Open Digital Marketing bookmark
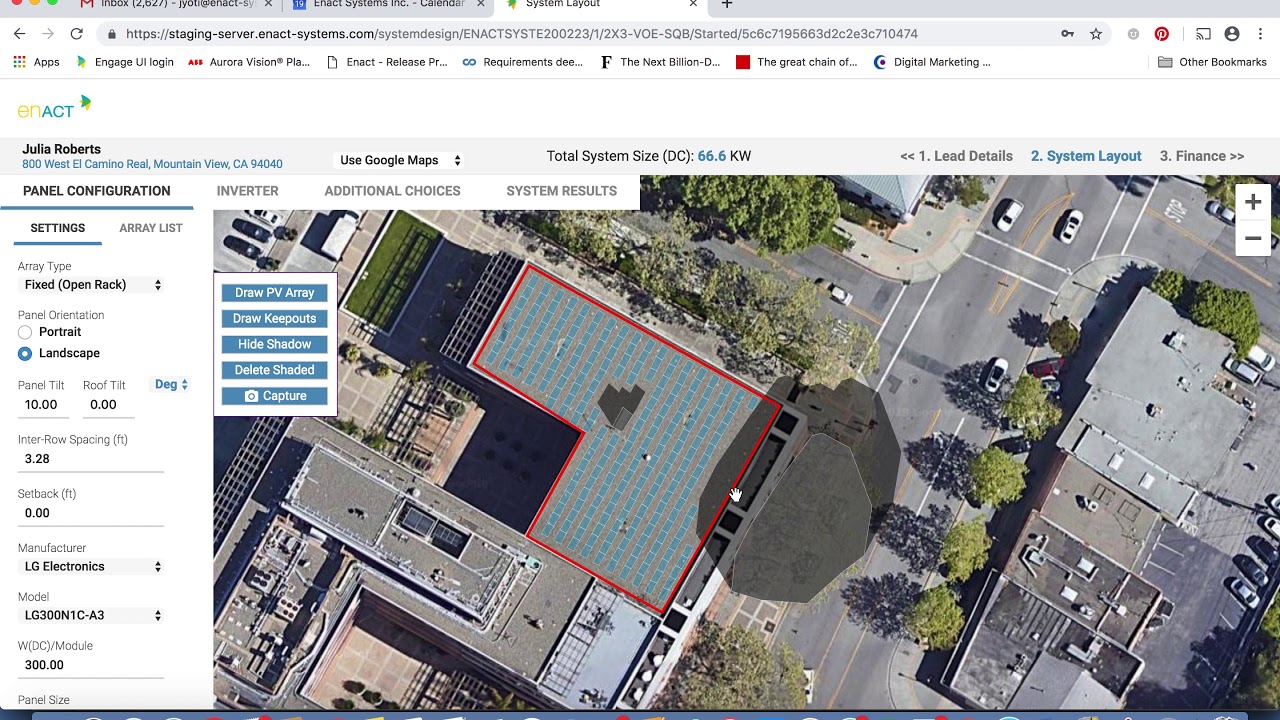Image resolution: width=1280 pixels, height=720 pixels. [932, 62]
